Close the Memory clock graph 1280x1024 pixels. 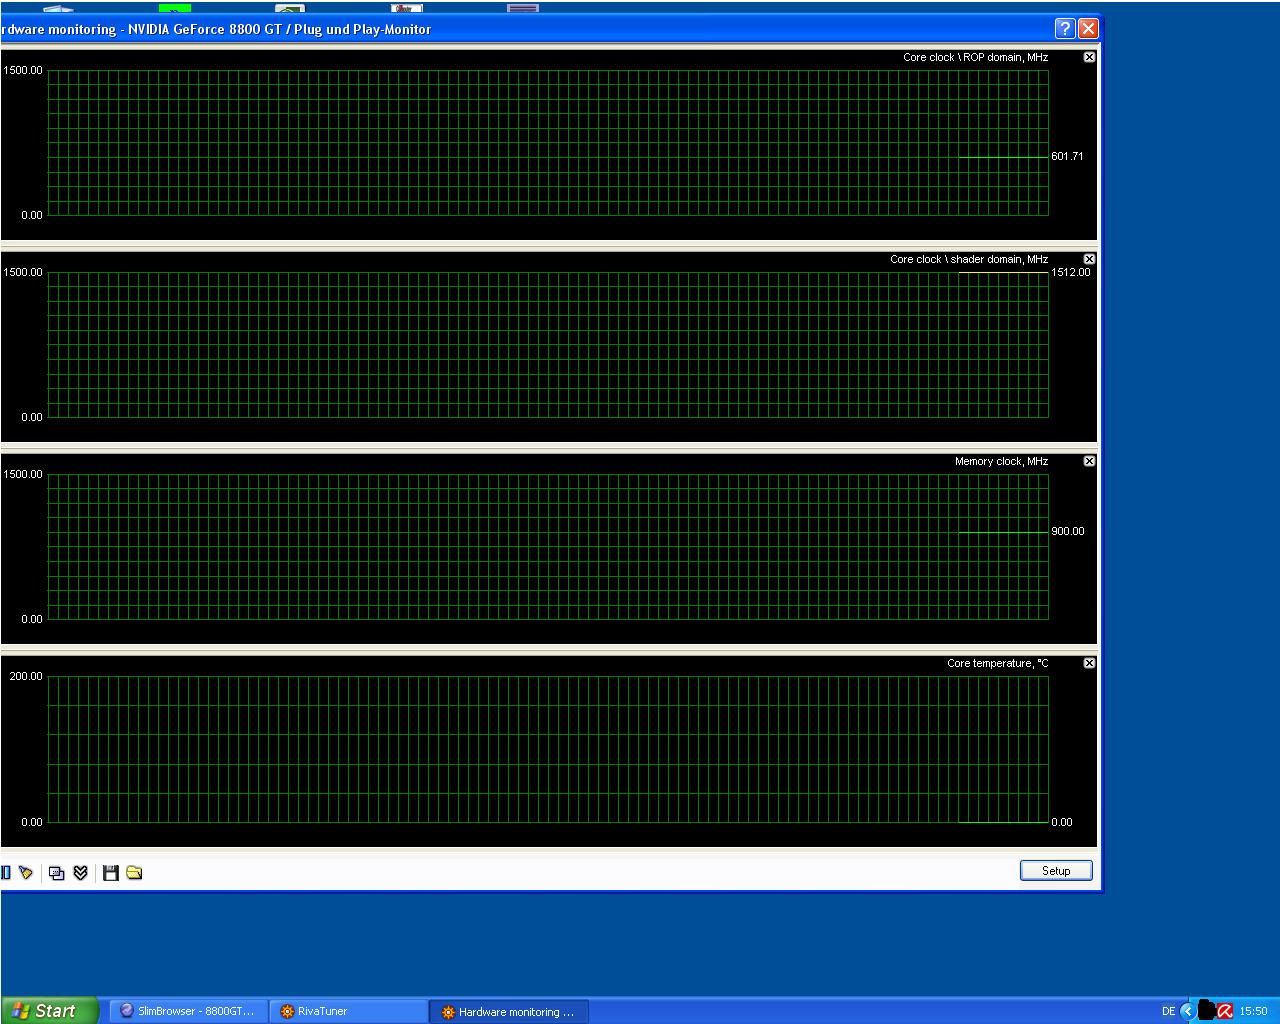[1090, 461]
